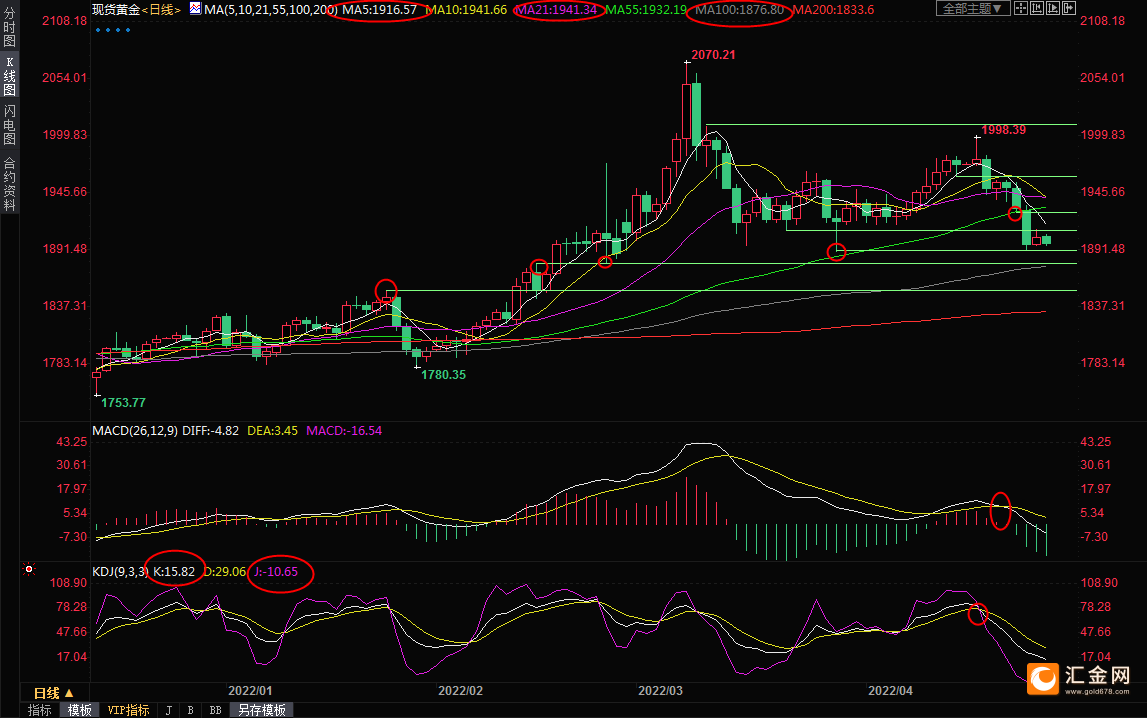Click the 另存模板 button

coord(261,710)
